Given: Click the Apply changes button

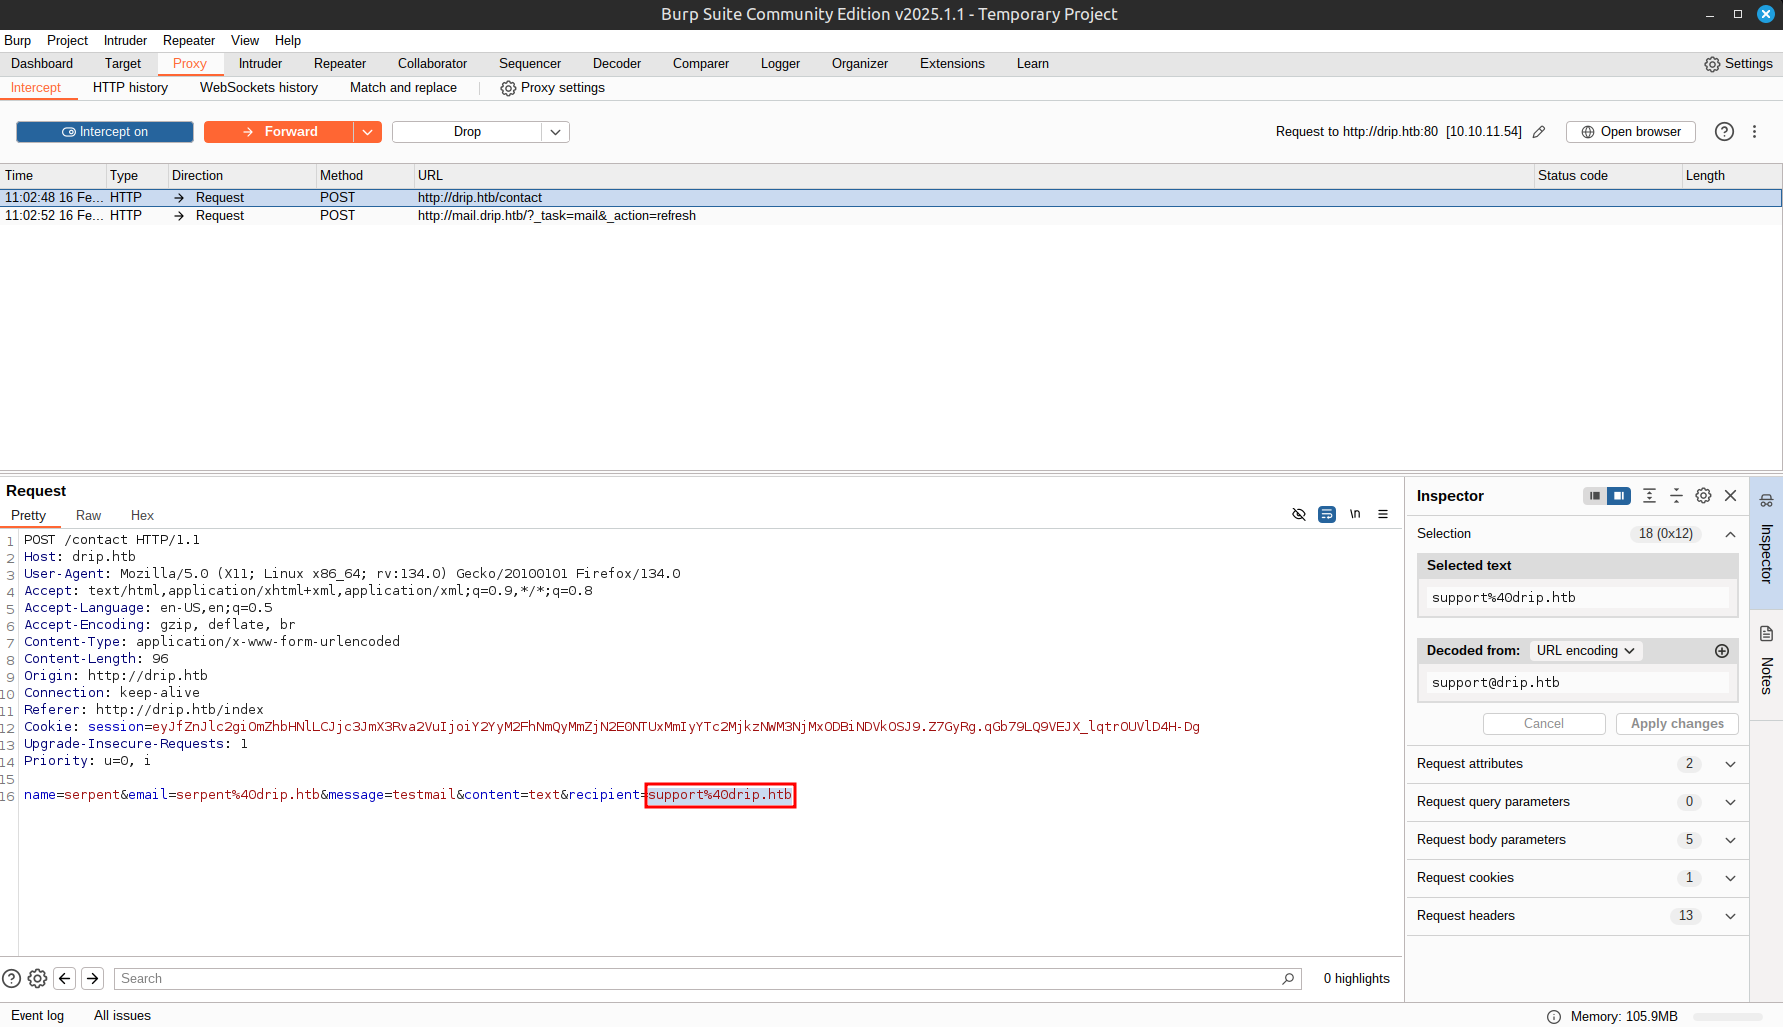Looking at the screenshot, I should coord(1676,724).
